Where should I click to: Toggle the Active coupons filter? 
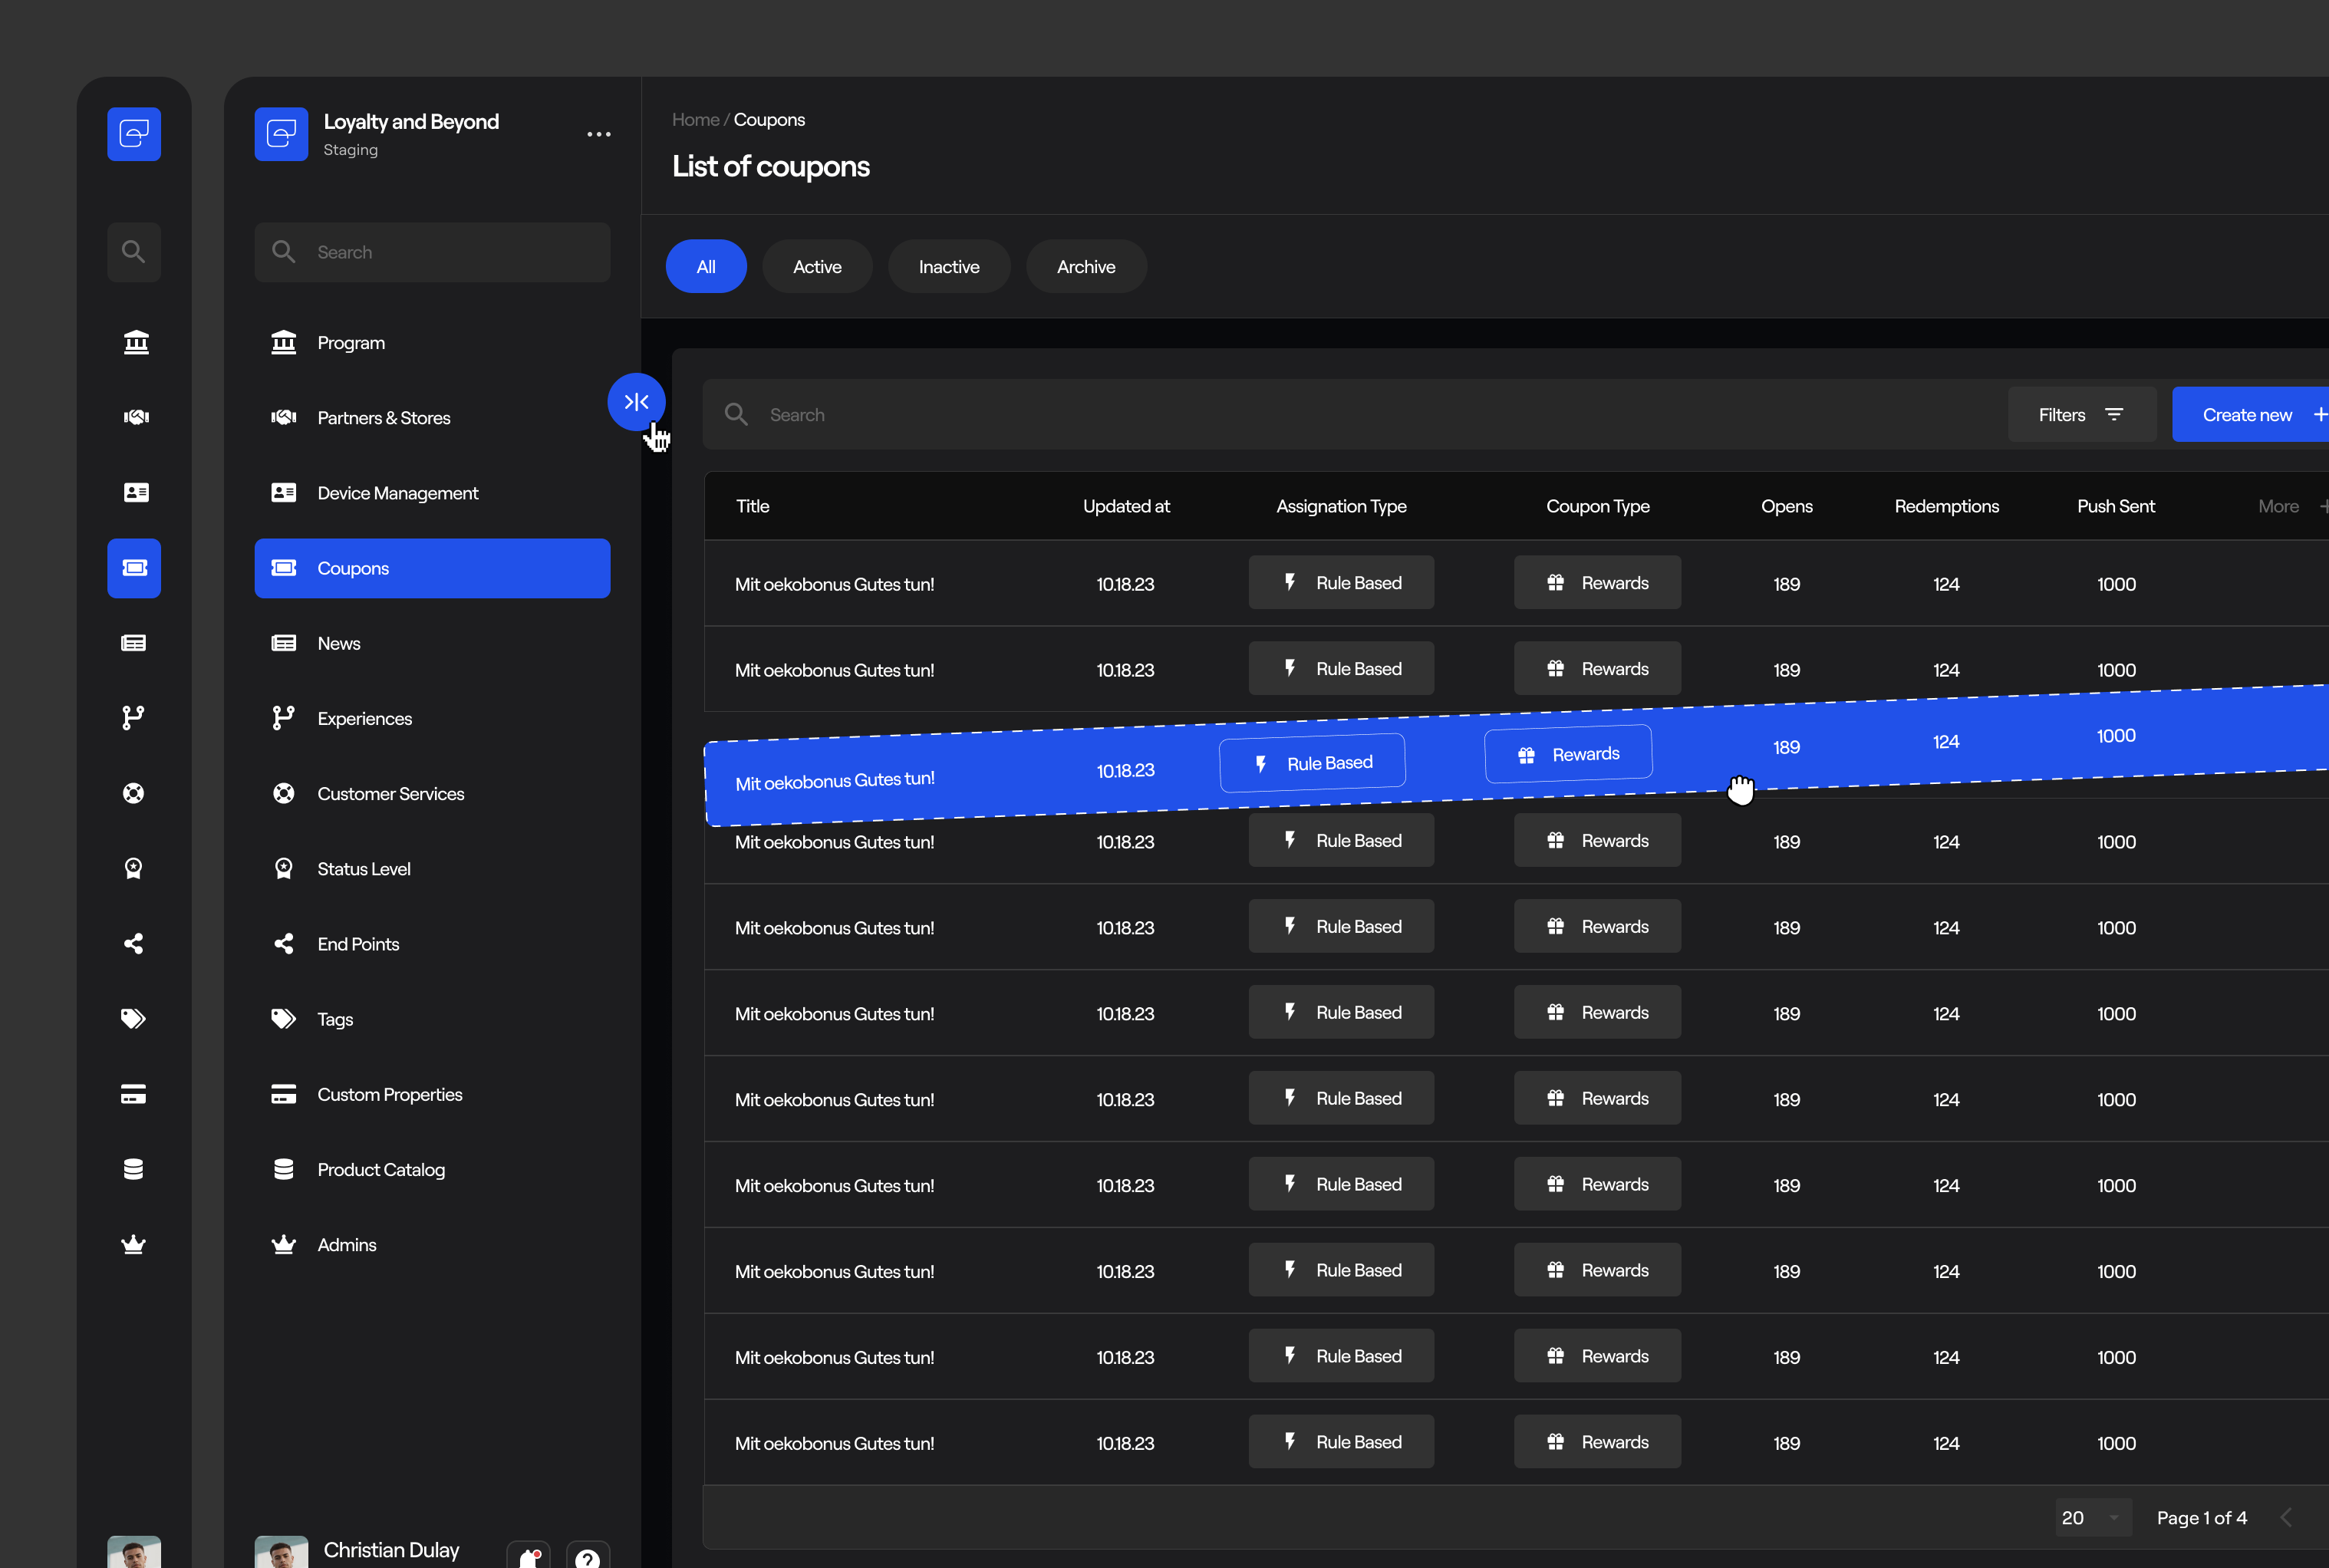point(817,266)
